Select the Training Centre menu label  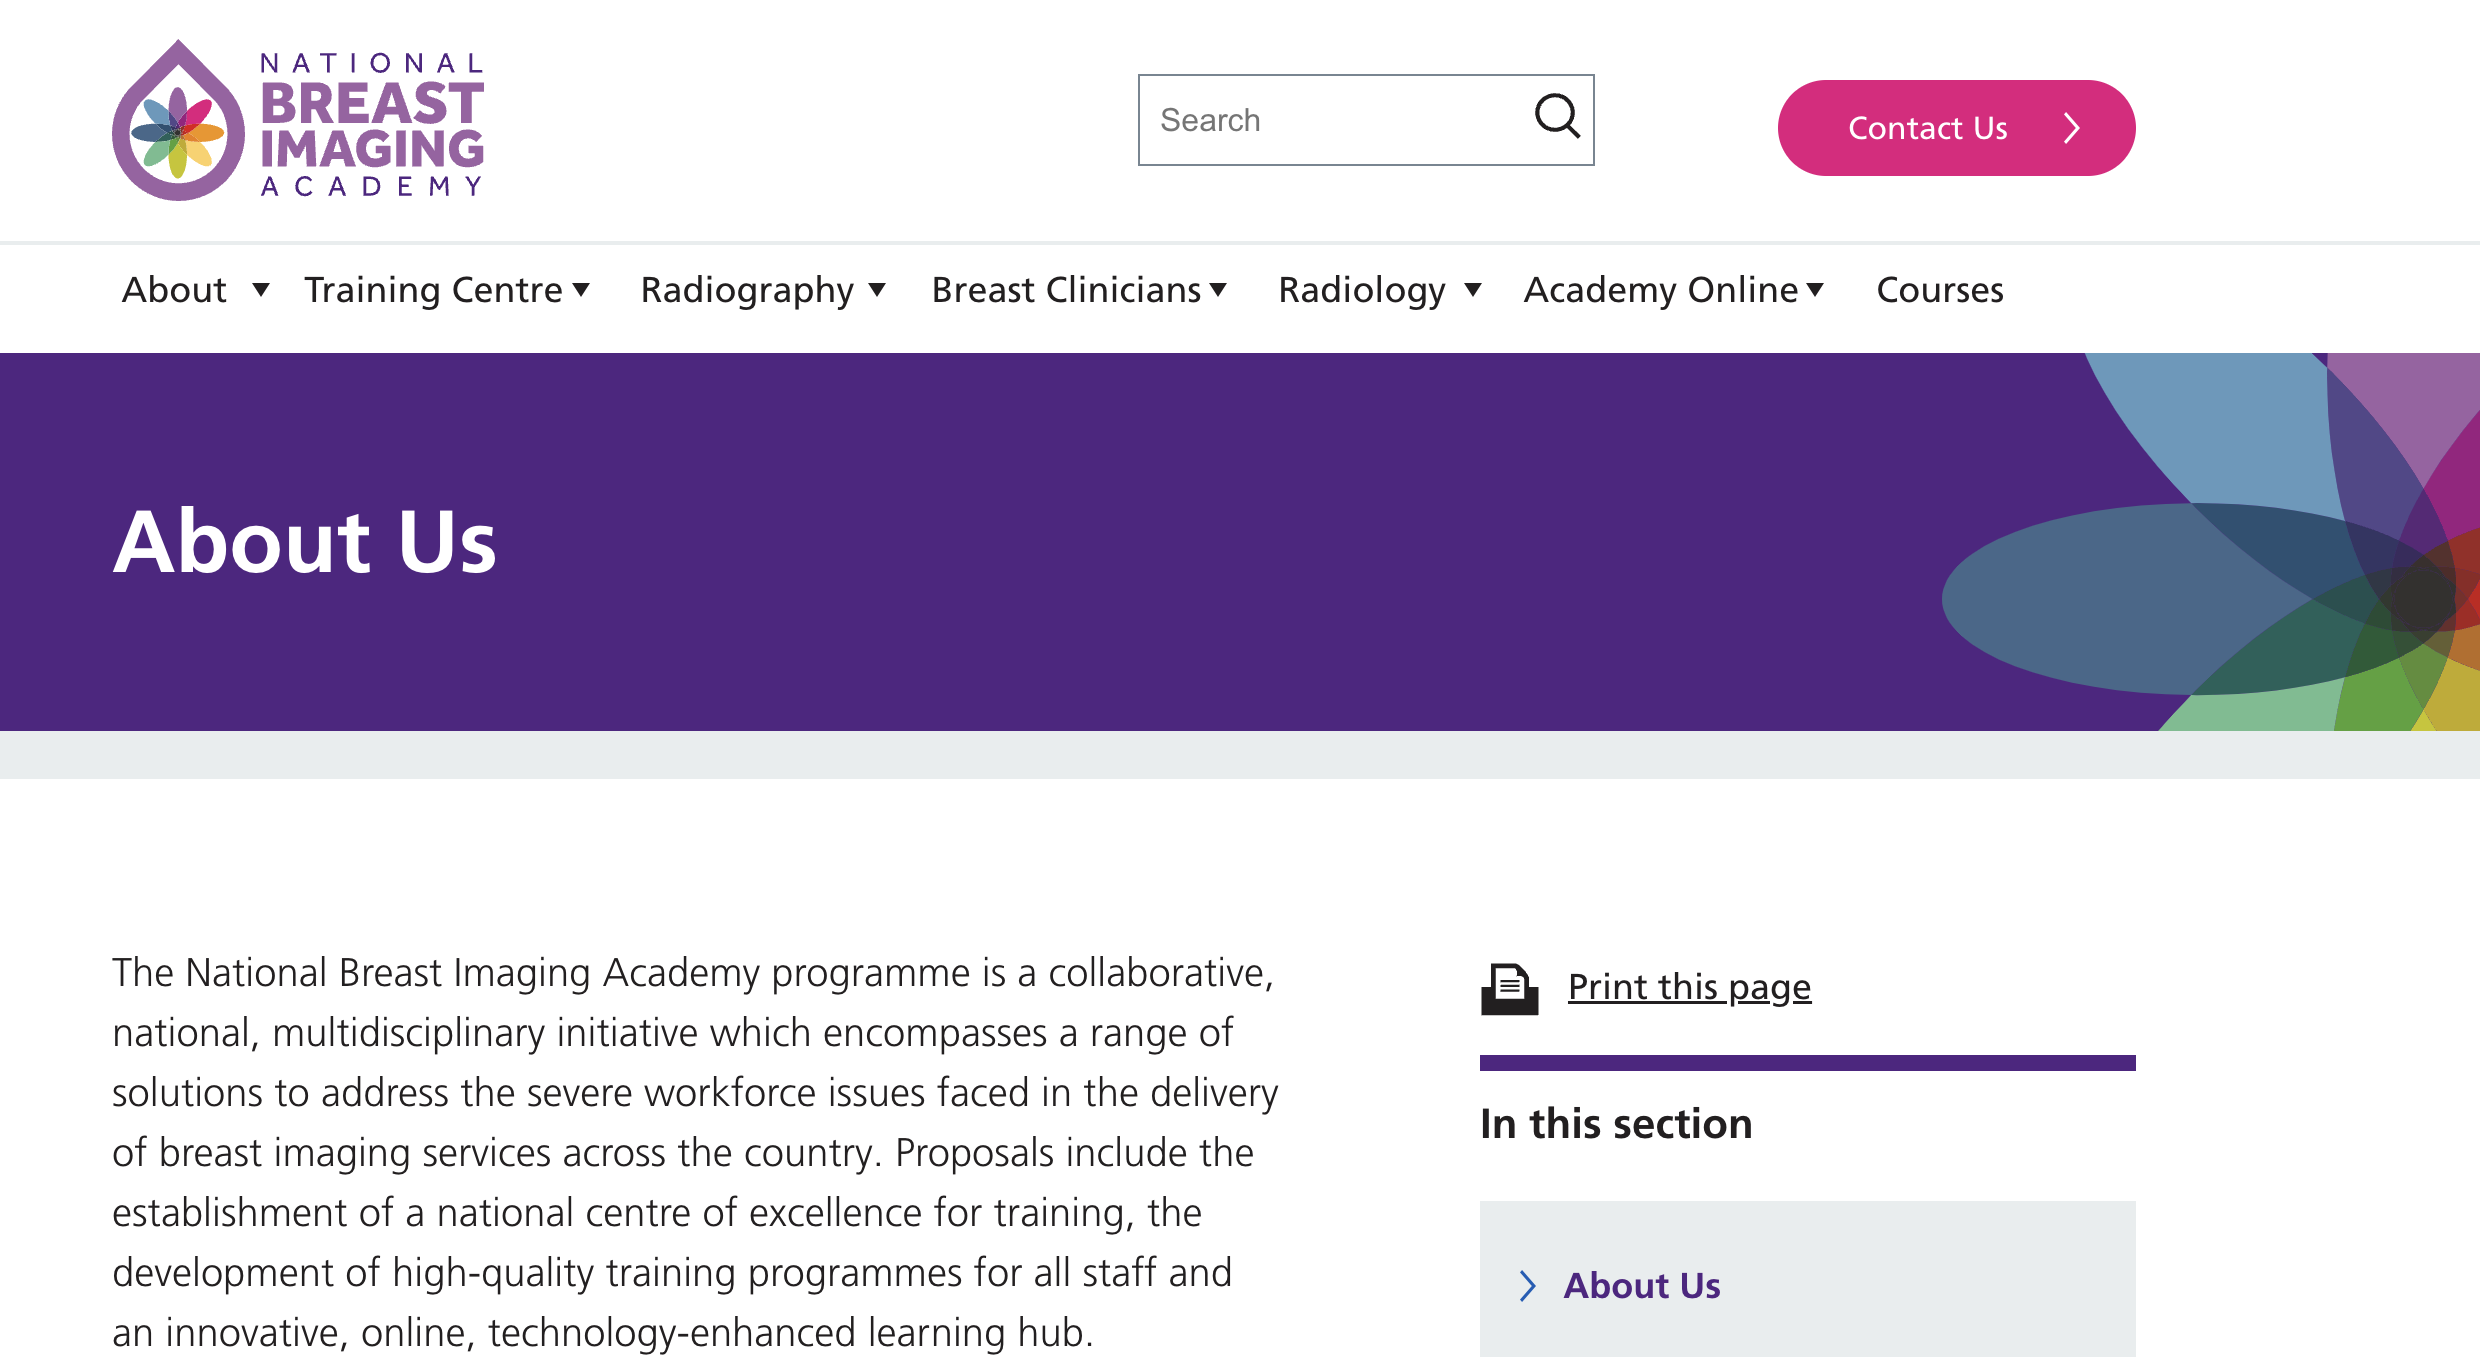[433, 290]
